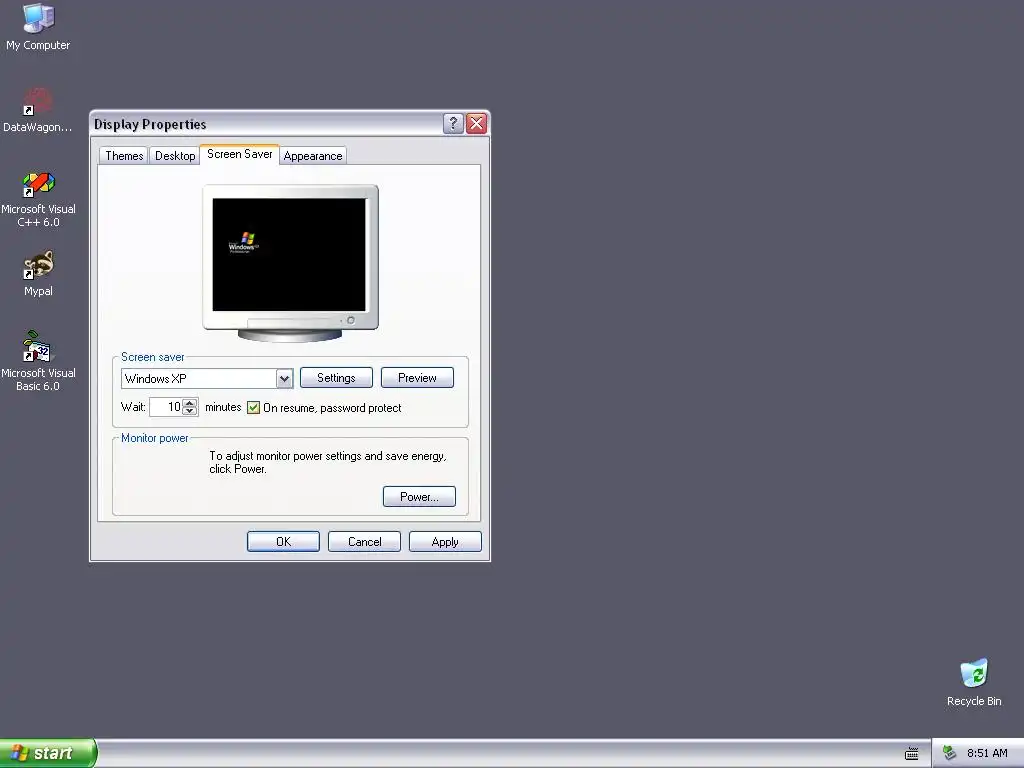Select the Screen Saver tab
The width and height of the screenshot is (1024, 768).
[x=240, y=154]
